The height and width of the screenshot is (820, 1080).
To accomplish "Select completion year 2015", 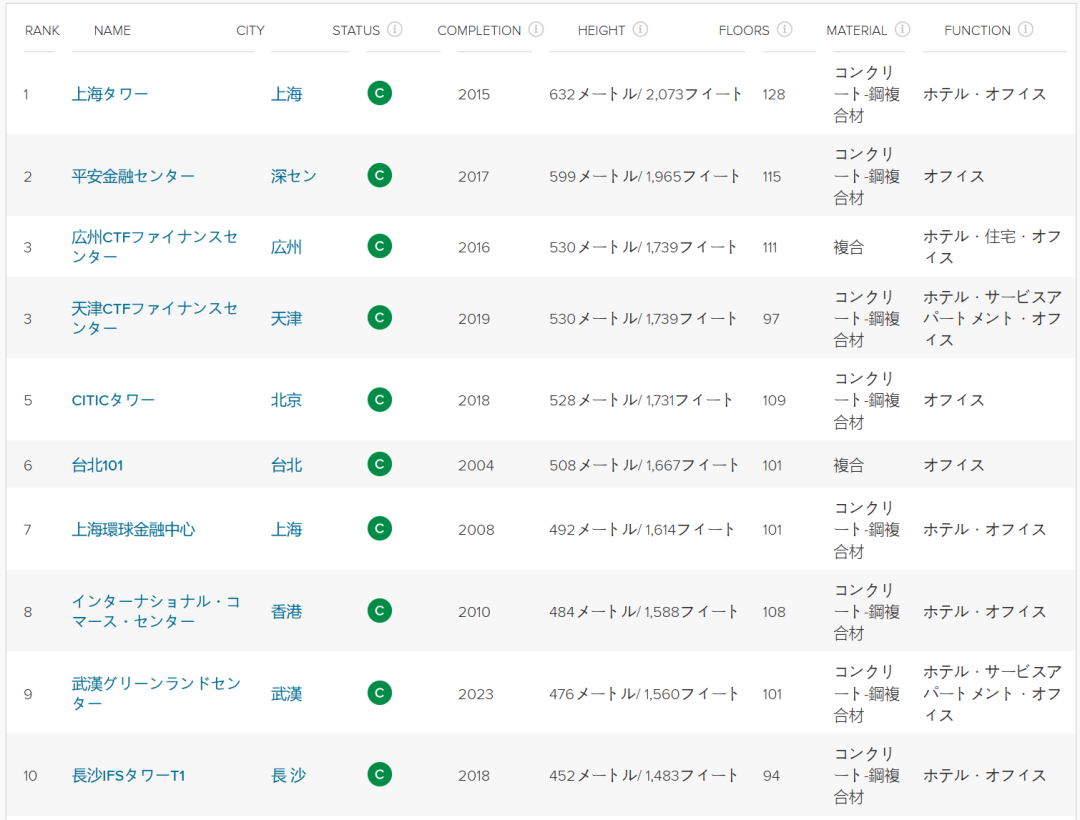I will pyautogui.click(x=474, y=94).
